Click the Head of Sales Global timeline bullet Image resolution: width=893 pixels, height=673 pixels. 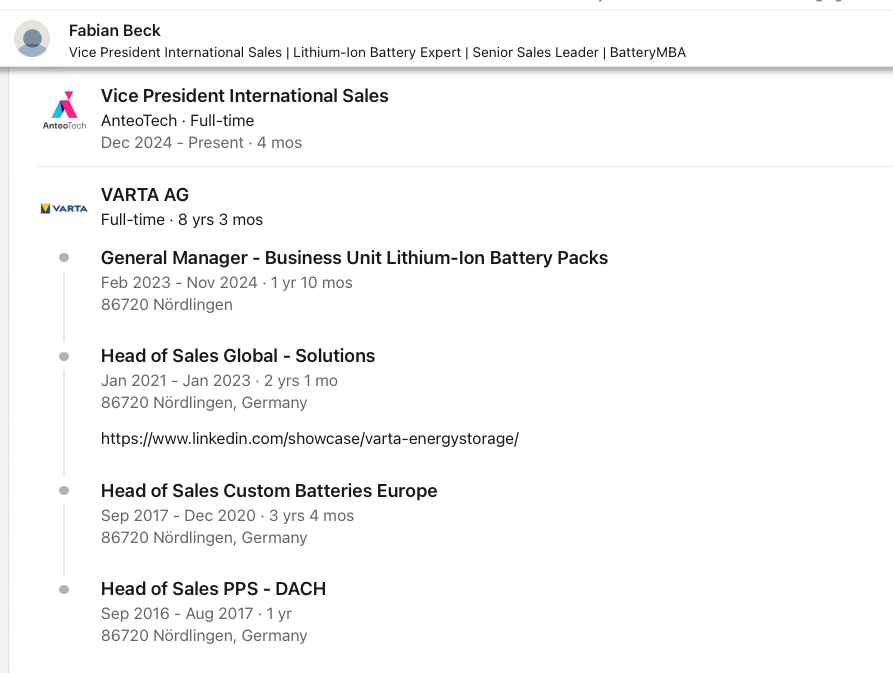(x=64, y=356)
